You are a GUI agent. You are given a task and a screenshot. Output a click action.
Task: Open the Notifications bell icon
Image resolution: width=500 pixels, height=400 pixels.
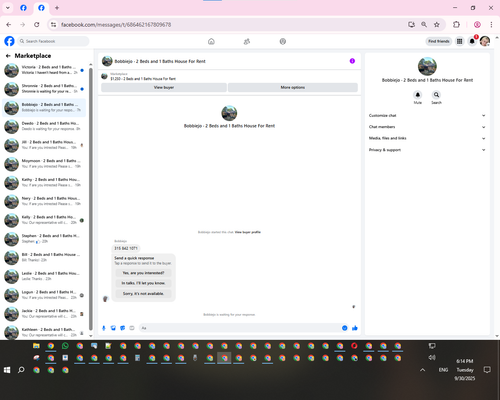[x=472, y=41]
